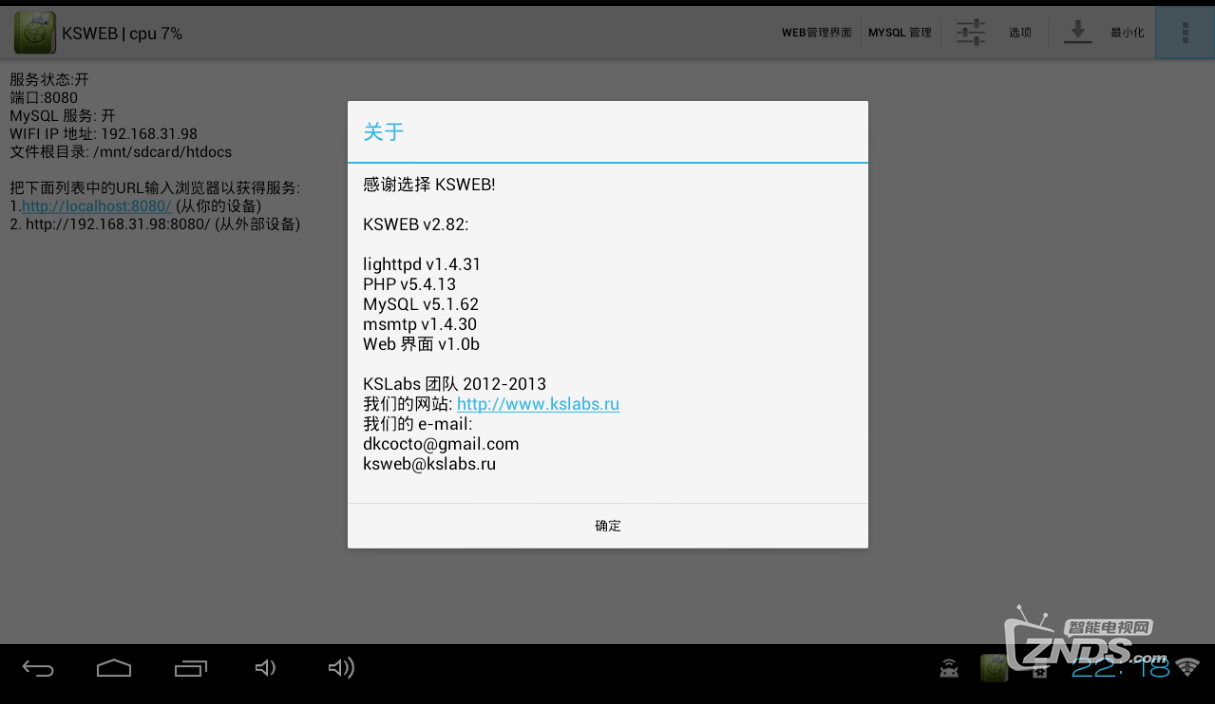This screenshot has height=704, width=1215.
Task: Click the KSWEB tray icon near the clock
Action: pyautogui.click(x=995, y=667)
